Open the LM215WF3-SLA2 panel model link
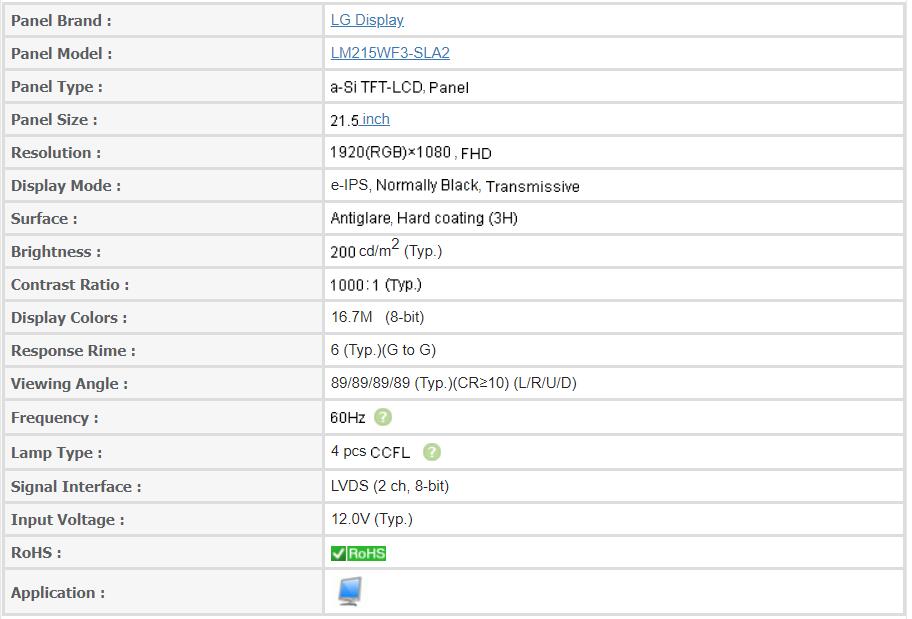912x619 pixels. (390, 53)
